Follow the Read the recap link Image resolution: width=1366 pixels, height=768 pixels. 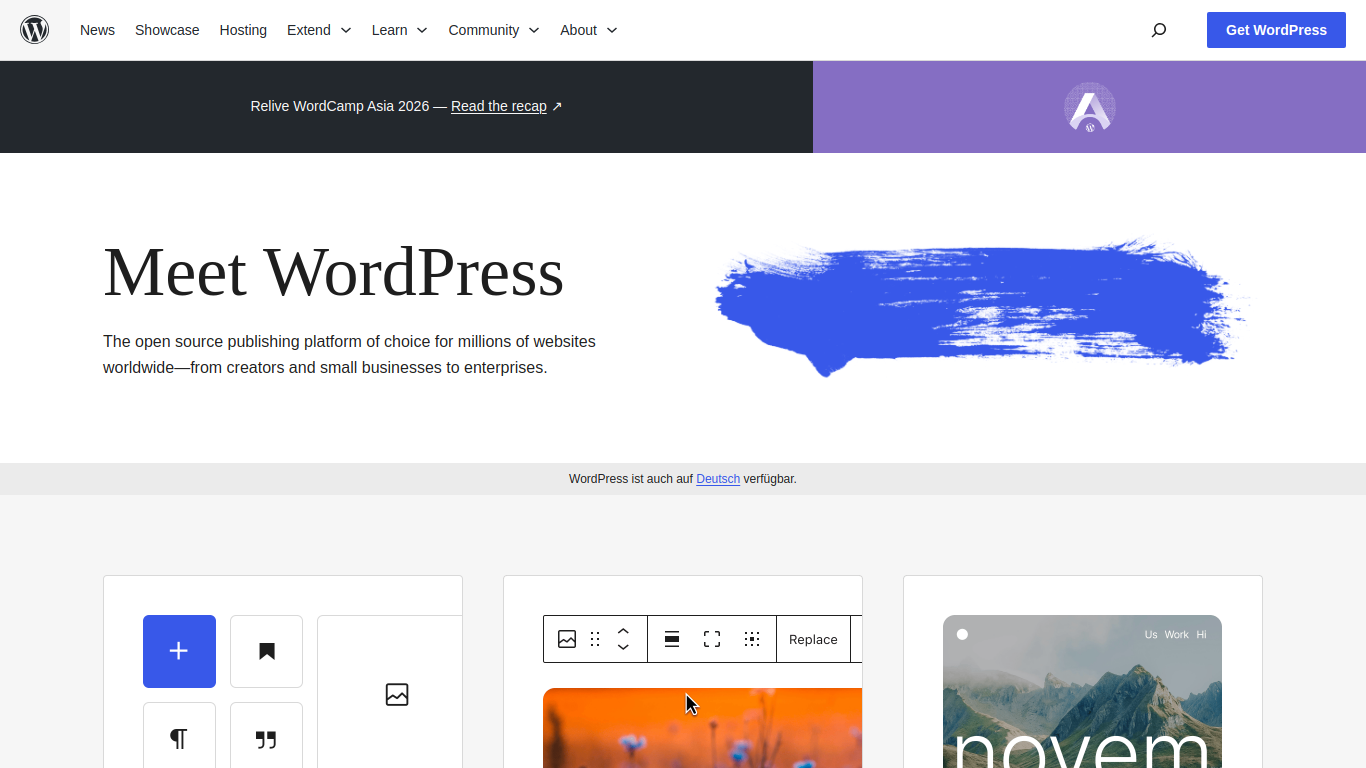(x=499, y=106)
